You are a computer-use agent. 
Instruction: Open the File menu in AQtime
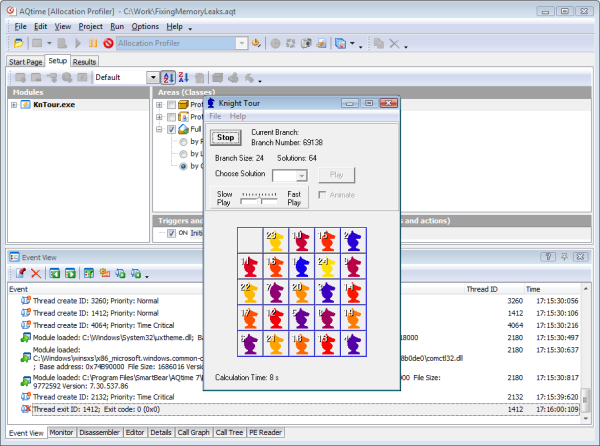20,26
